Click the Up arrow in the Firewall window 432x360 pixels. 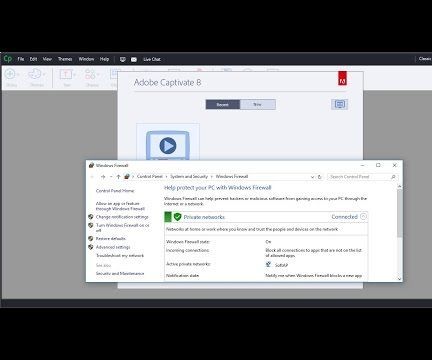click(118, 177)
